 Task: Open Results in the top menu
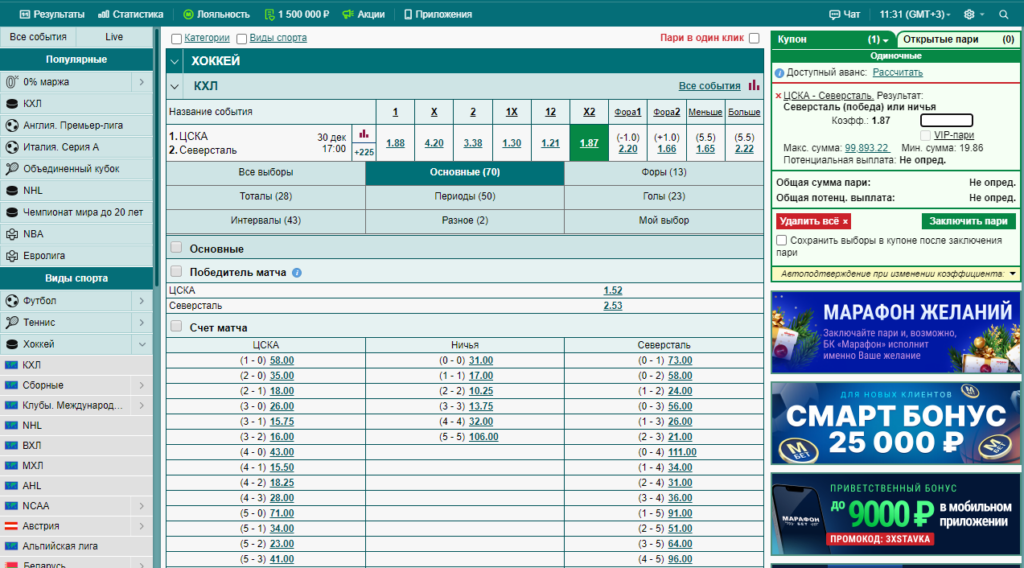[x=52, y=14]
